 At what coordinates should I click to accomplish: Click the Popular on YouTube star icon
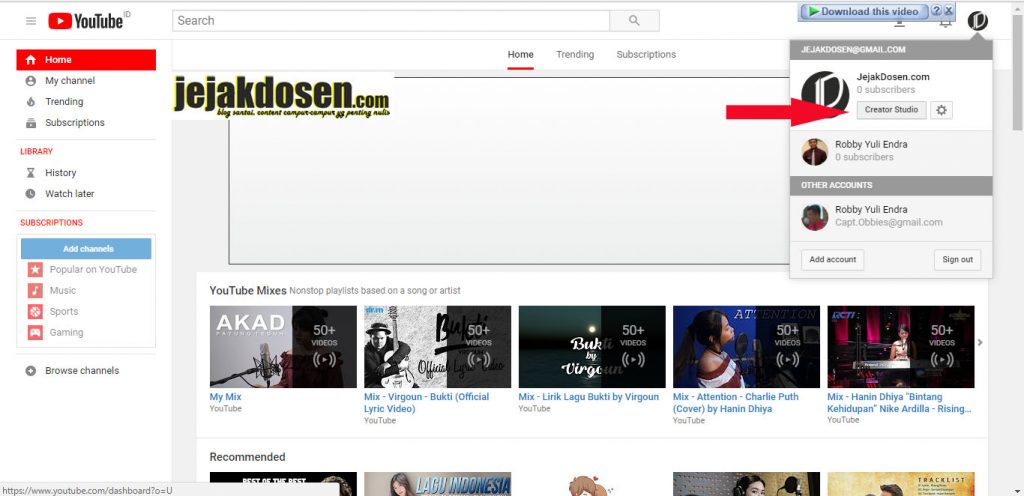[x=35, y=270]
